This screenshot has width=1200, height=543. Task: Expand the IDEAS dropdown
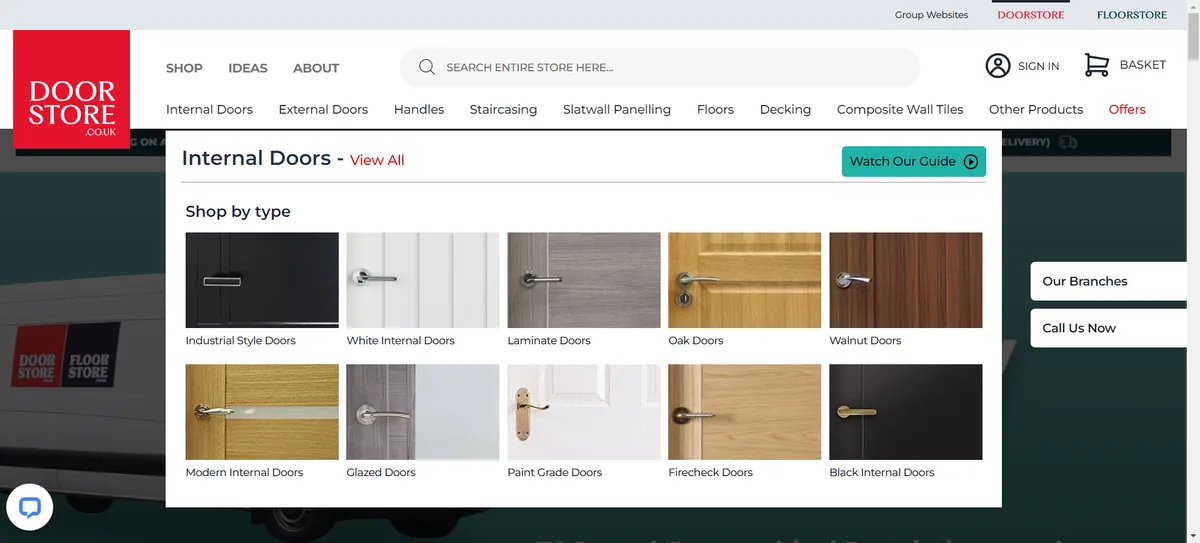(248, 68)
